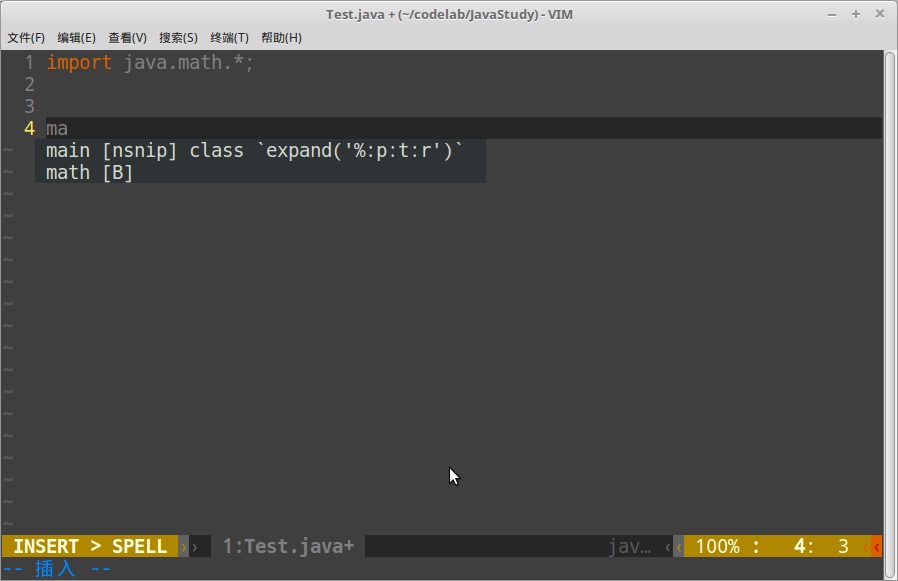Open the 编辑(E) menu
898x581 pixels.
[x=76, y=38]
